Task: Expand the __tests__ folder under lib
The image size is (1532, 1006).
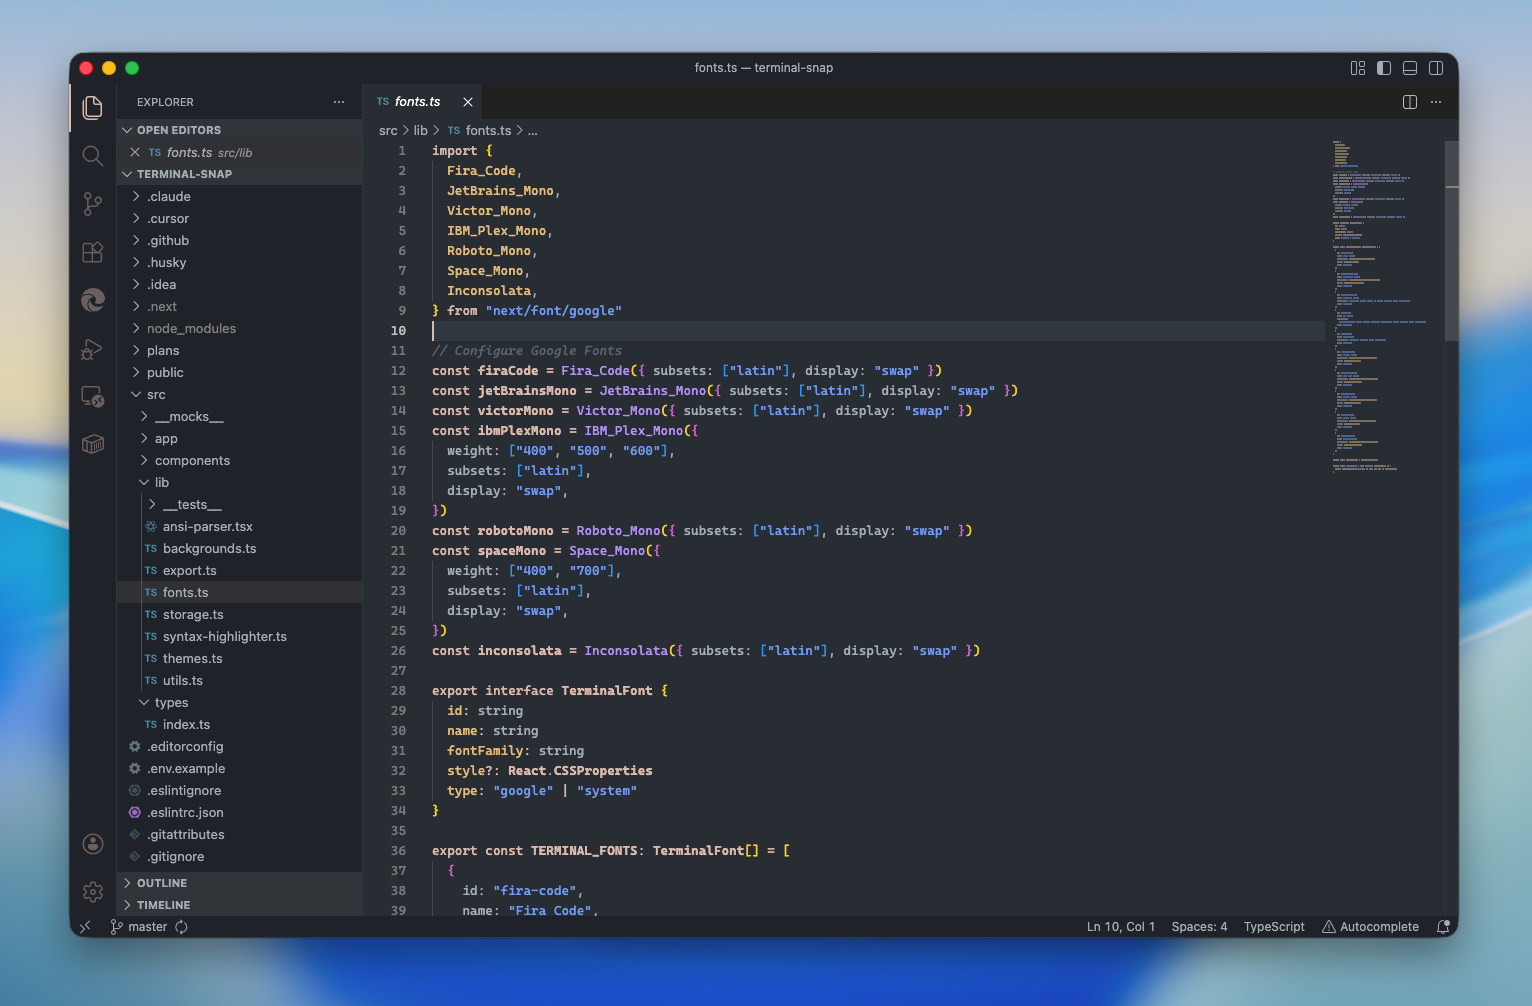Action: pos(239,505)
